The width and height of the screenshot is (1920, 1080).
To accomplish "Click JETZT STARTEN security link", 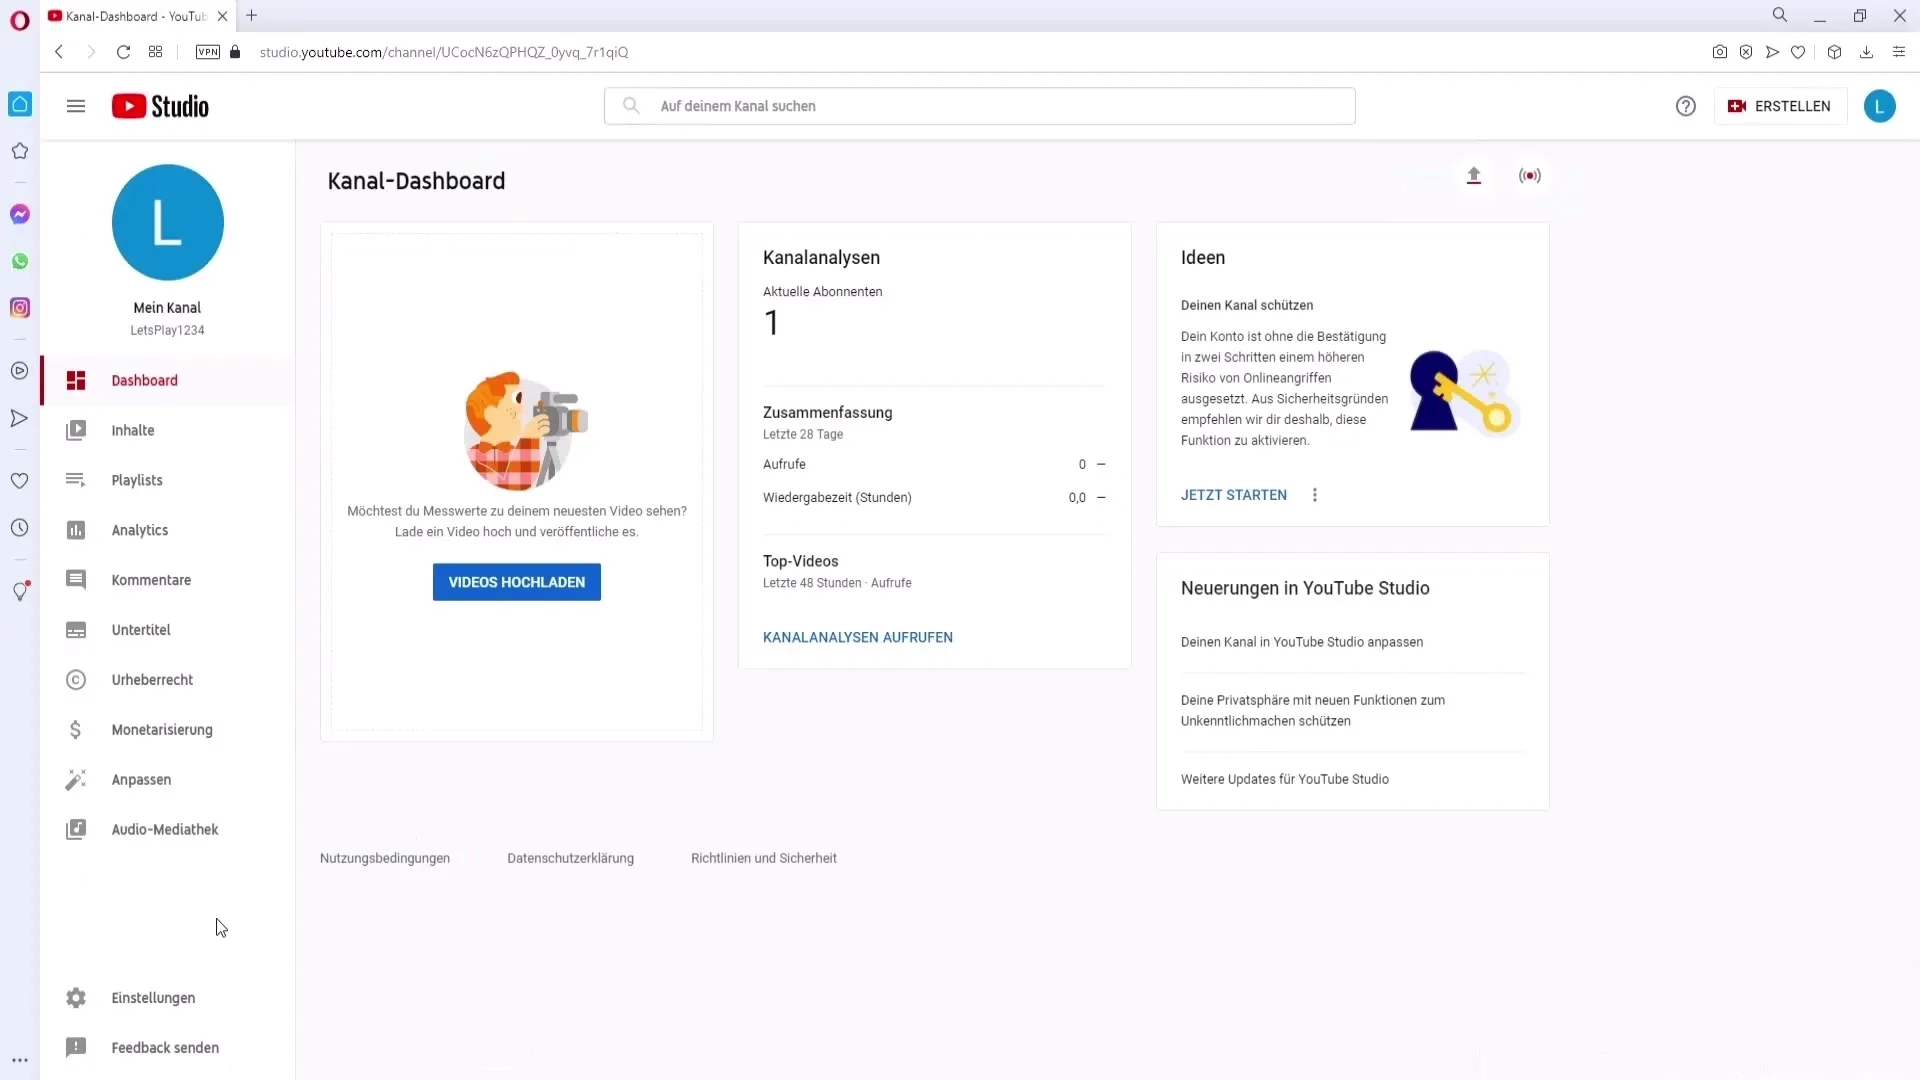I will tap(1234, 495).
